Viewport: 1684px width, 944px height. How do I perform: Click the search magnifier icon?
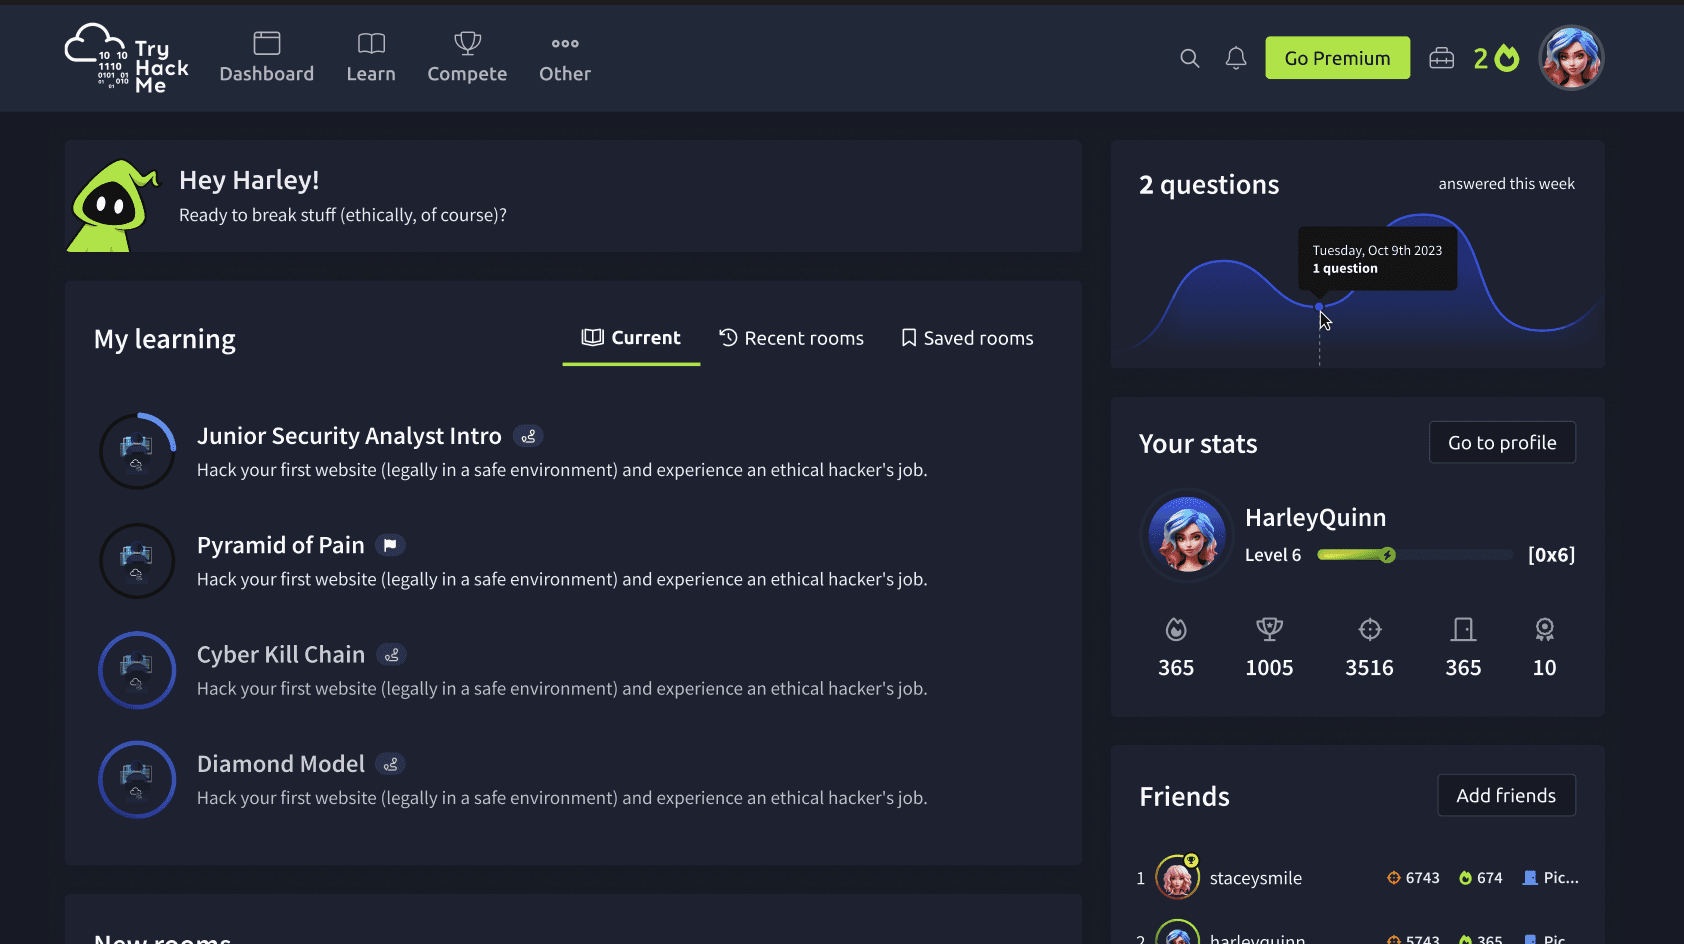[1190, 58]
